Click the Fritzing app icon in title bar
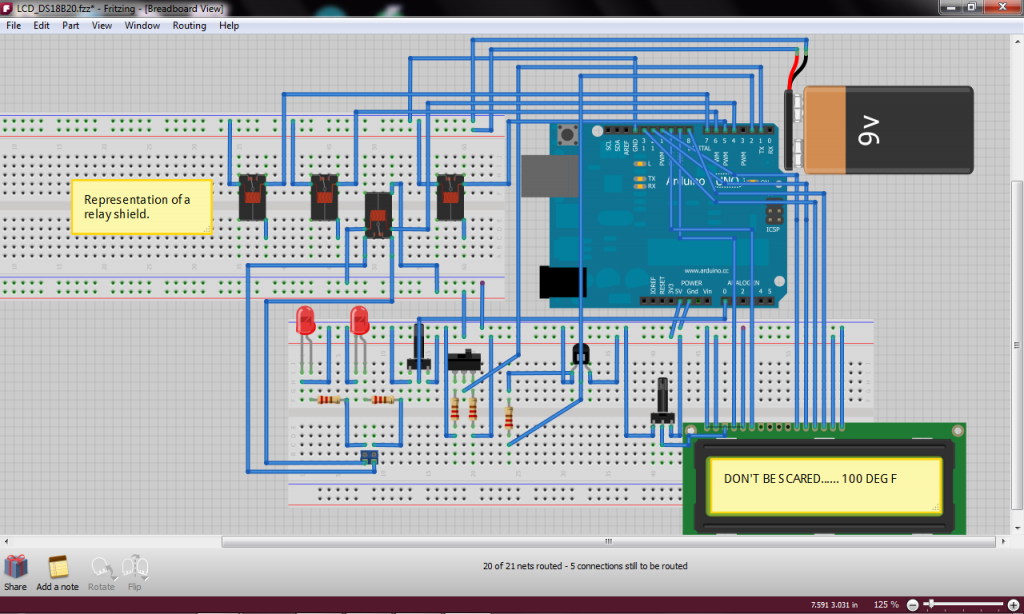This screenshot has height=614, width=1024. [7, 8]
